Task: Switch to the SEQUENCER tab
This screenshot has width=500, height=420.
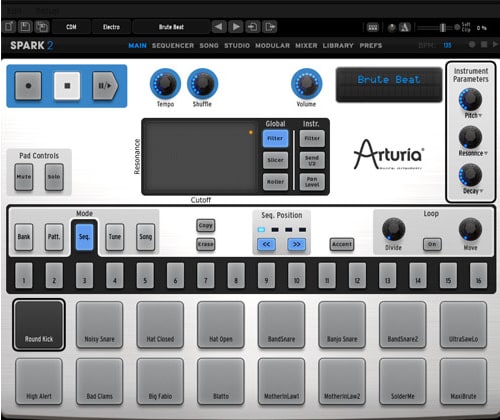Action: point(173,45)
